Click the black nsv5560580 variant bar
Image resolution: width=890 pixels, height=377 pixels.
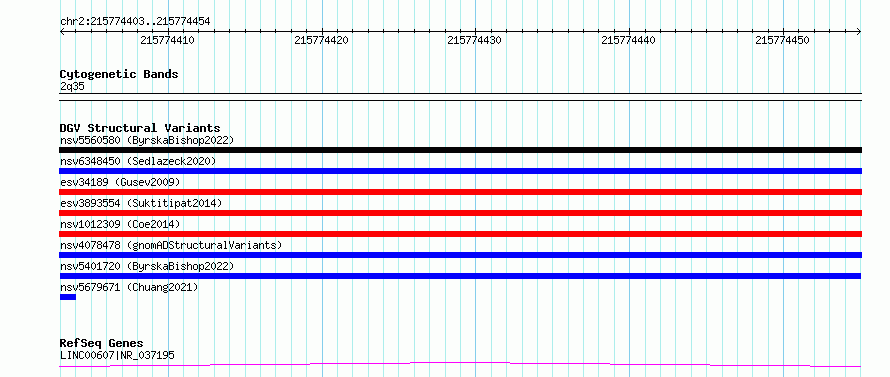tap(460, 150)
